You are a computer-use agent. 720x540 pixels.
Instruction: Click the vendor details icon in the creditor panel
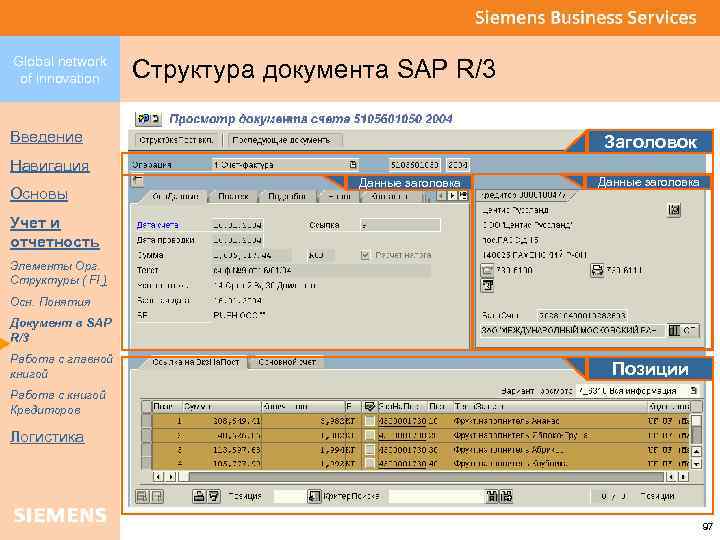click(674, 210)
